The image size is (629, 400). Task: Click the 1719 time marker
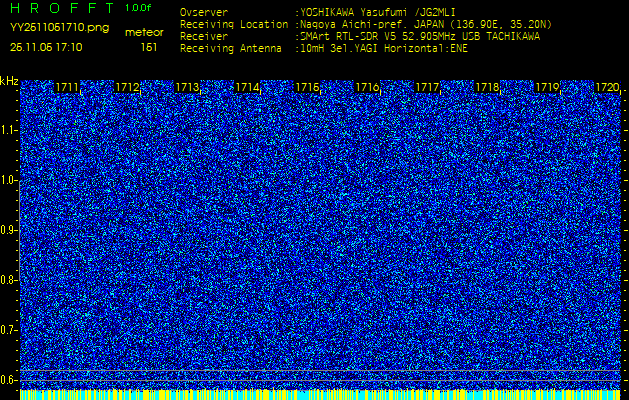(547, 88)
